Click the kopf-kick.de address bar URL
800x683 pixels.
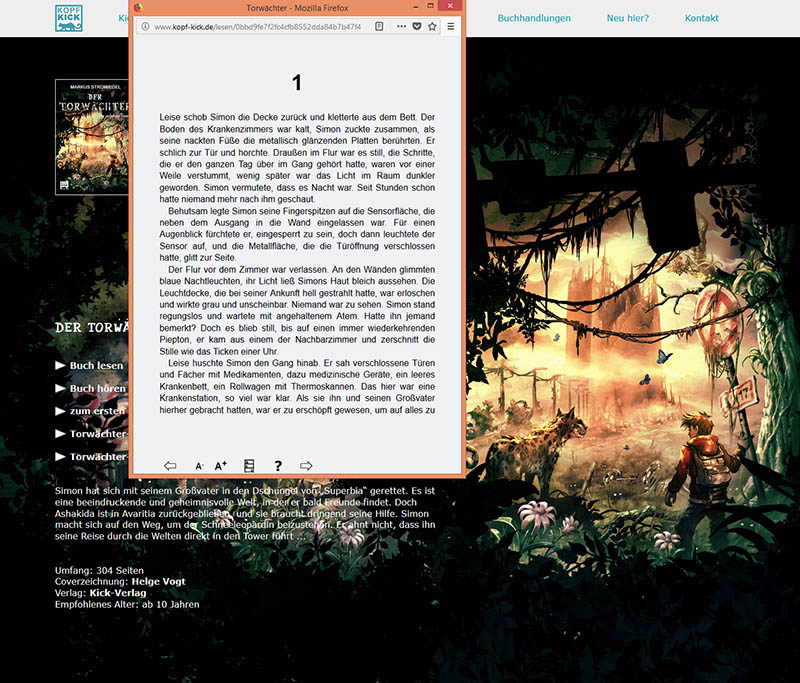(x=258, y=27)
